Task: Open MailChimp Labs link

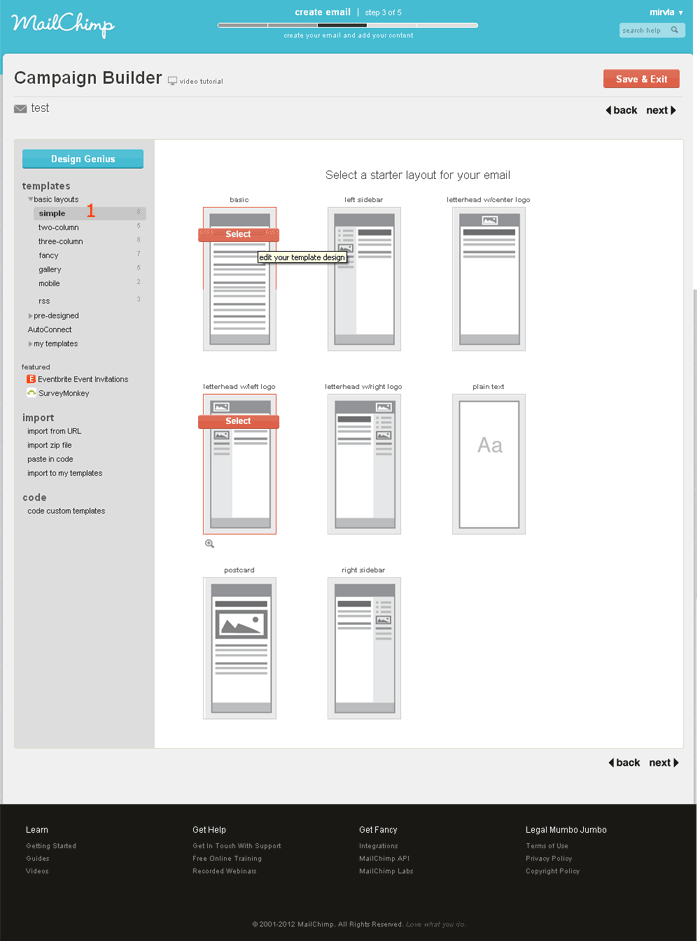Action: pyautogui.click(x=386, y=871)
